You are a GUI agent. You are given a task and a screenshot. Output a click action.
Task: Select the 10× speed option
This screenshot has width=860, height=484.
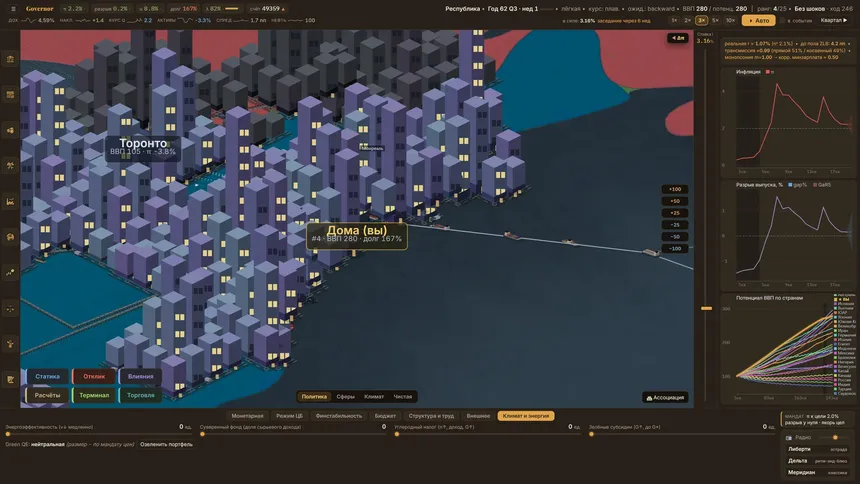(730, 20)
